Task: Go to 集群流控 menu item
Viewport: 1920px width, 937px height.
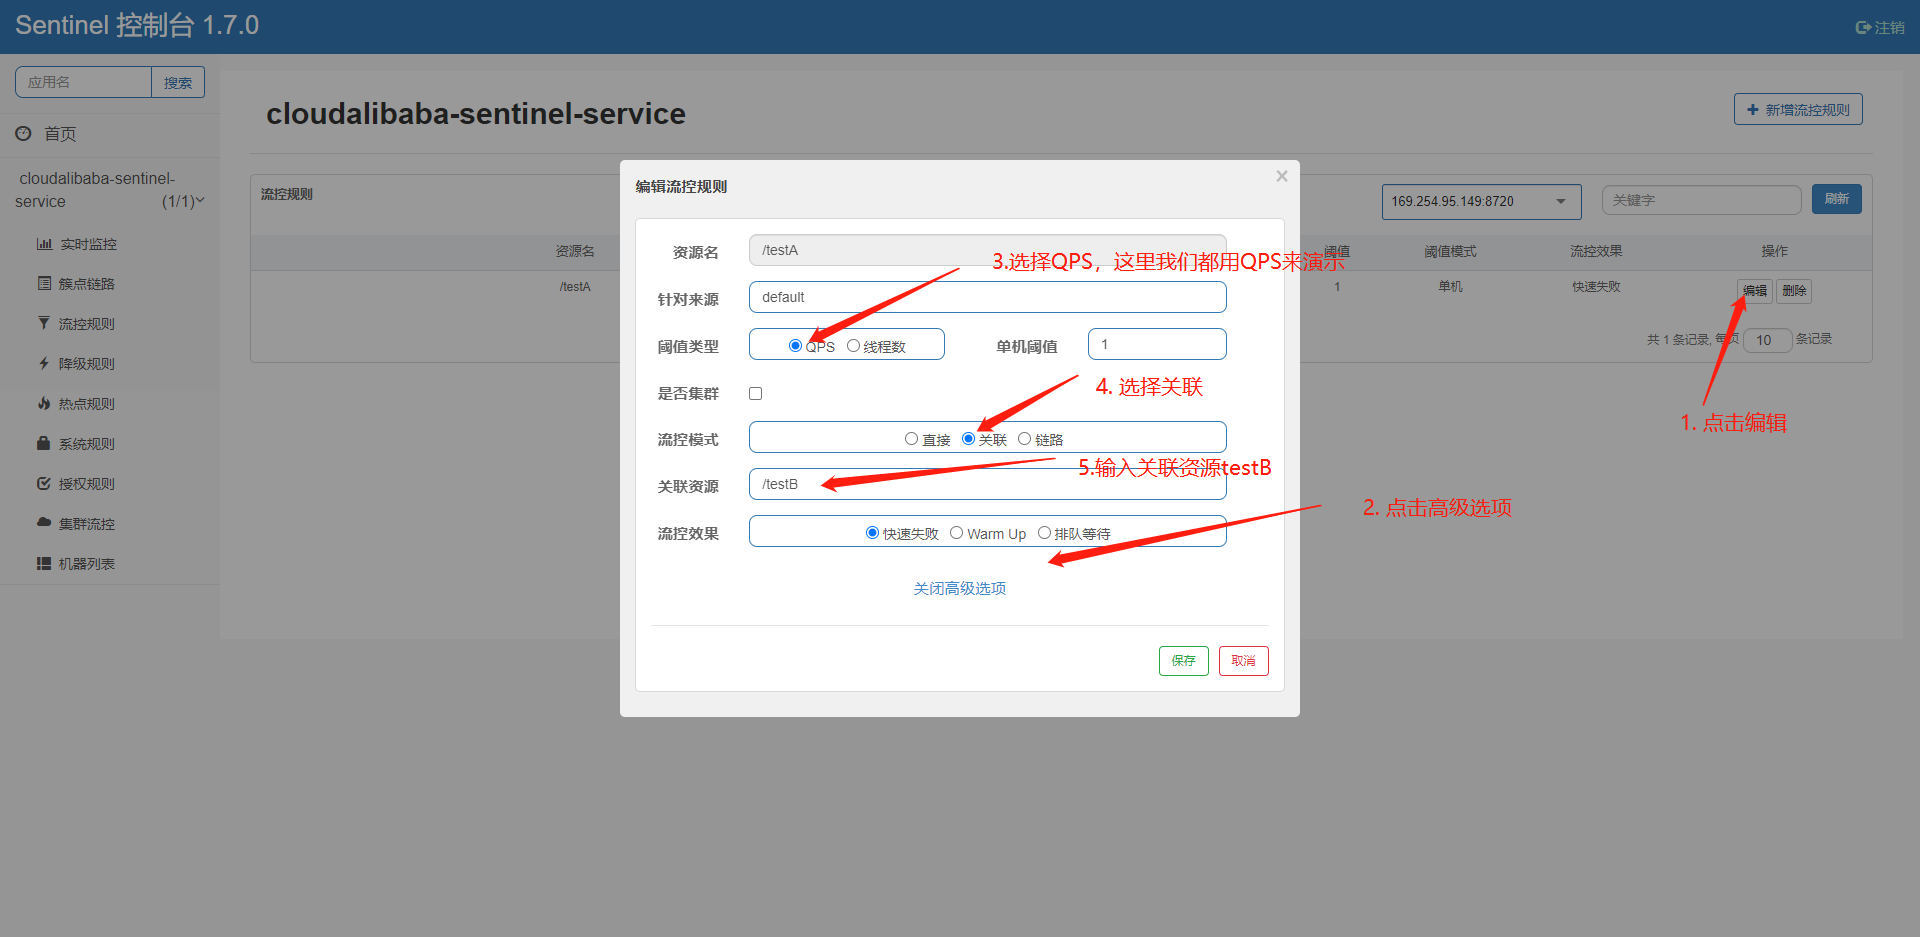Action: pos(86,524)
